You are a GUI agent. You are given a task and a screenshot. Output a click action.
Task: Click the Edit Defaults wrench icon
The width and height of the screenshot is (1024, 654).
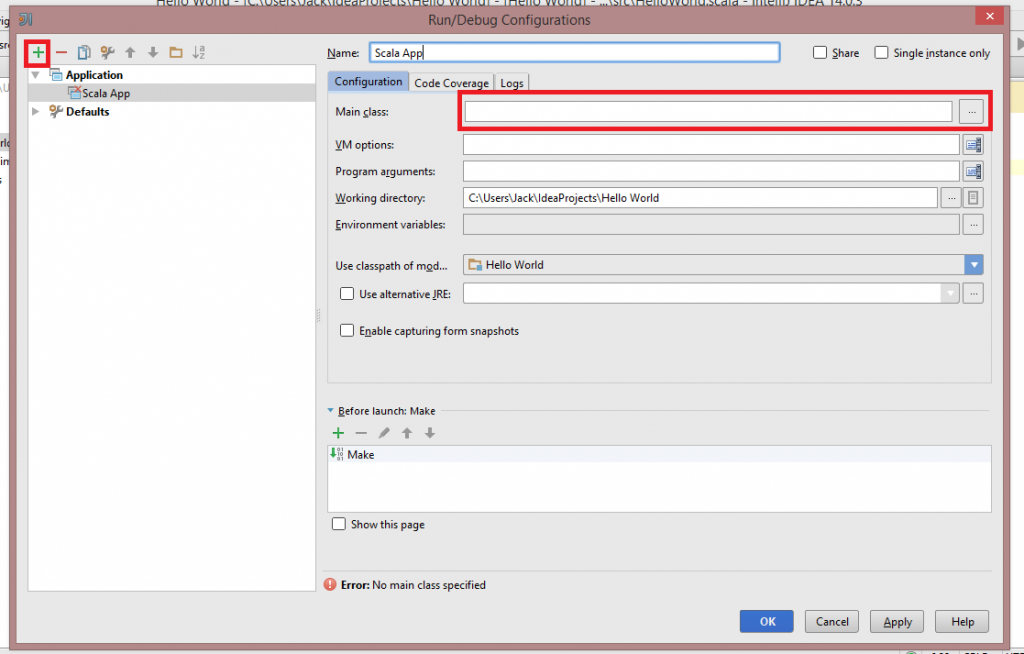click(107, 52)
